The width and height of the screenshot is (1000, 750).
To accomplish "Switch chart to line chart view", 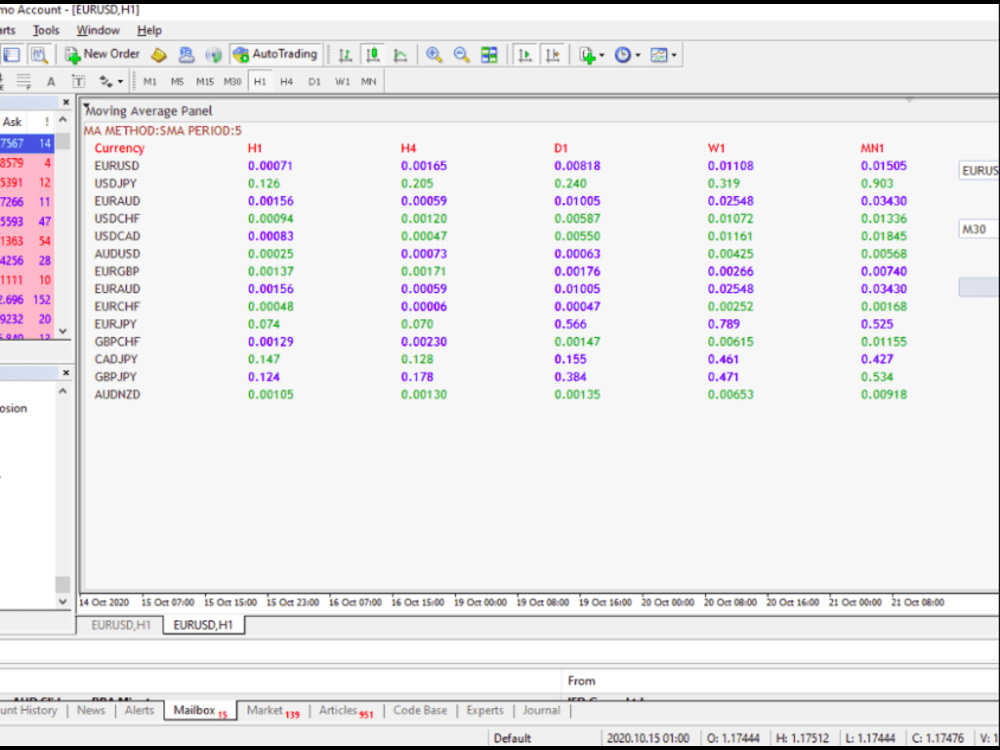I will (x=398, y=54).
